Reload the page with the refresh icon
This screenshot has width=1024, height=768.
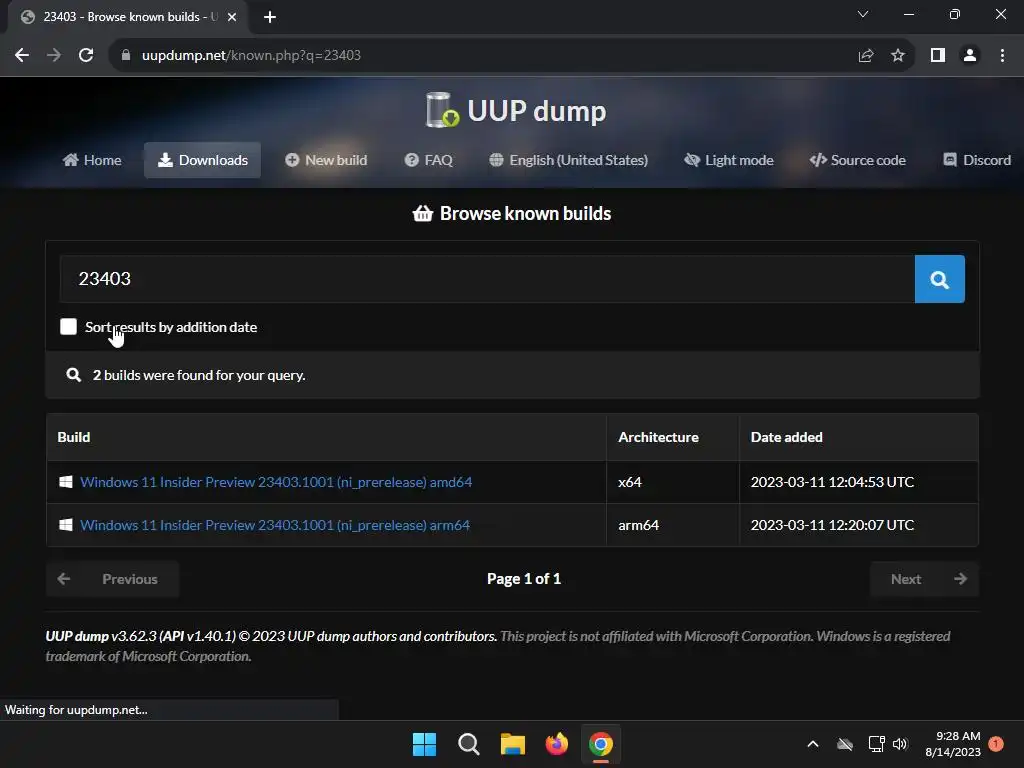86,55
